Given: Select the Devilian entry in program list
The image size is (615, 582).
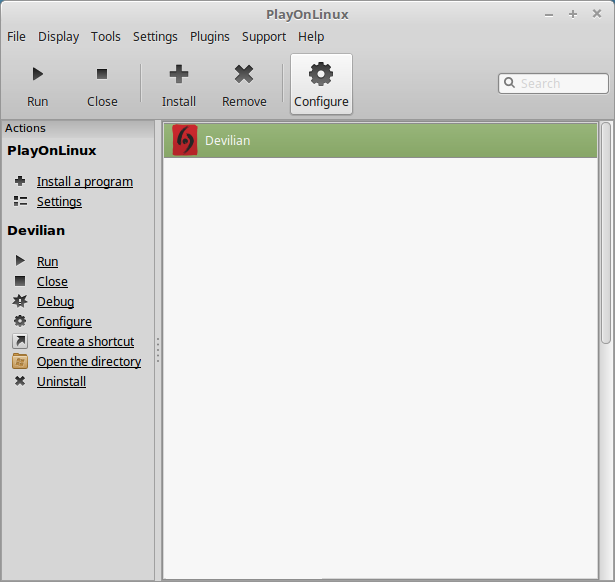Looking at the screenshot, I should pos(380,140).
